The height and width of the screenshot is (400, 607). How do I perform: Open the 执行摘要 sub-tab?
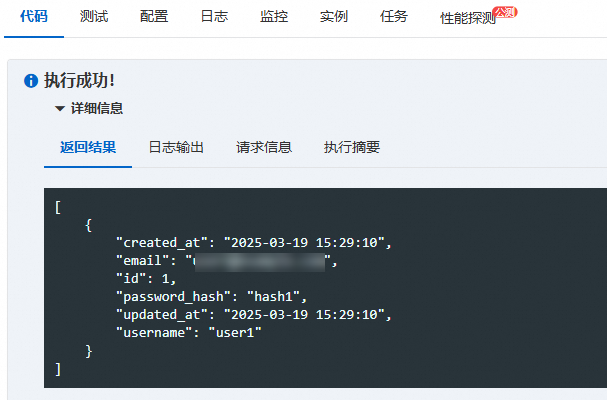pos(352,147)
